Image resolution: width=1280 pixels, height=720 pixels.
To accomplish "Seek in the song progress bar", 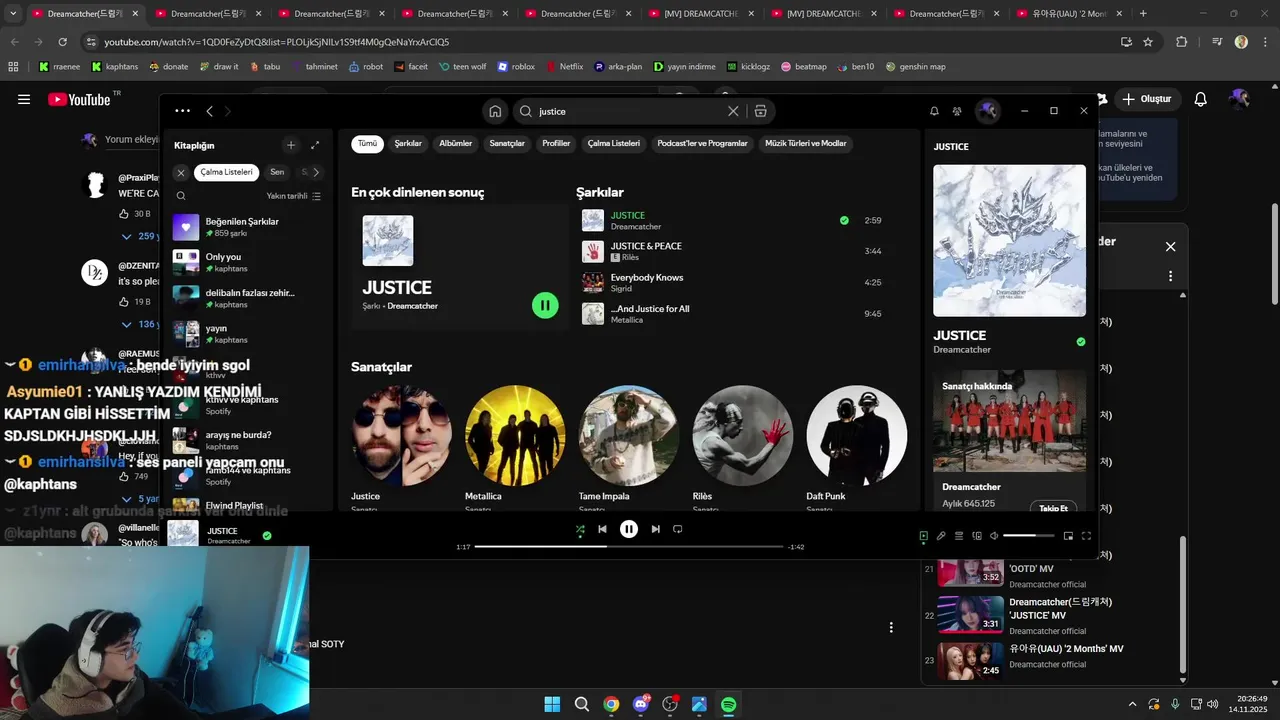I will (629, 547).
